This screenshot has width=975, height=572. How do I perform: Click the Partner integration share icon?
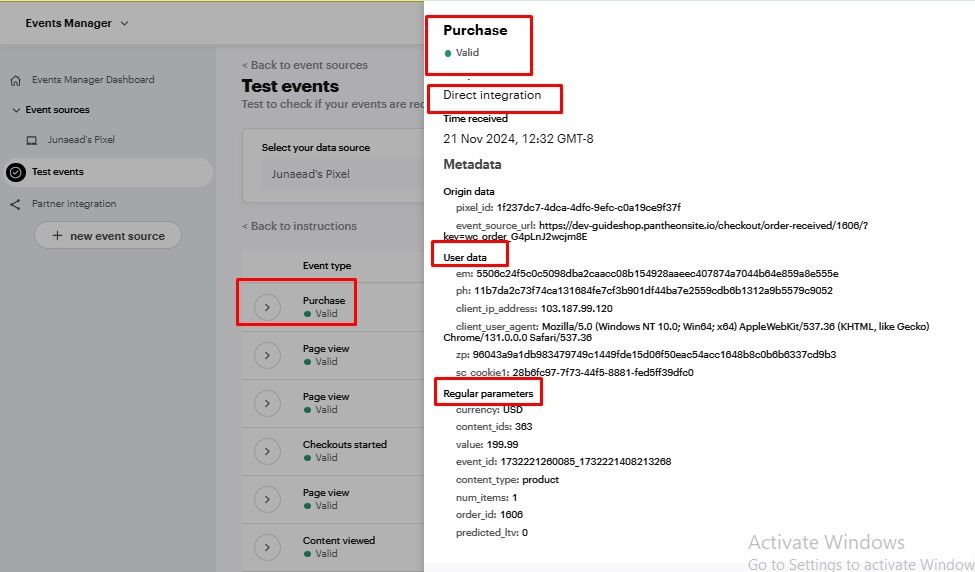(15, 204)
